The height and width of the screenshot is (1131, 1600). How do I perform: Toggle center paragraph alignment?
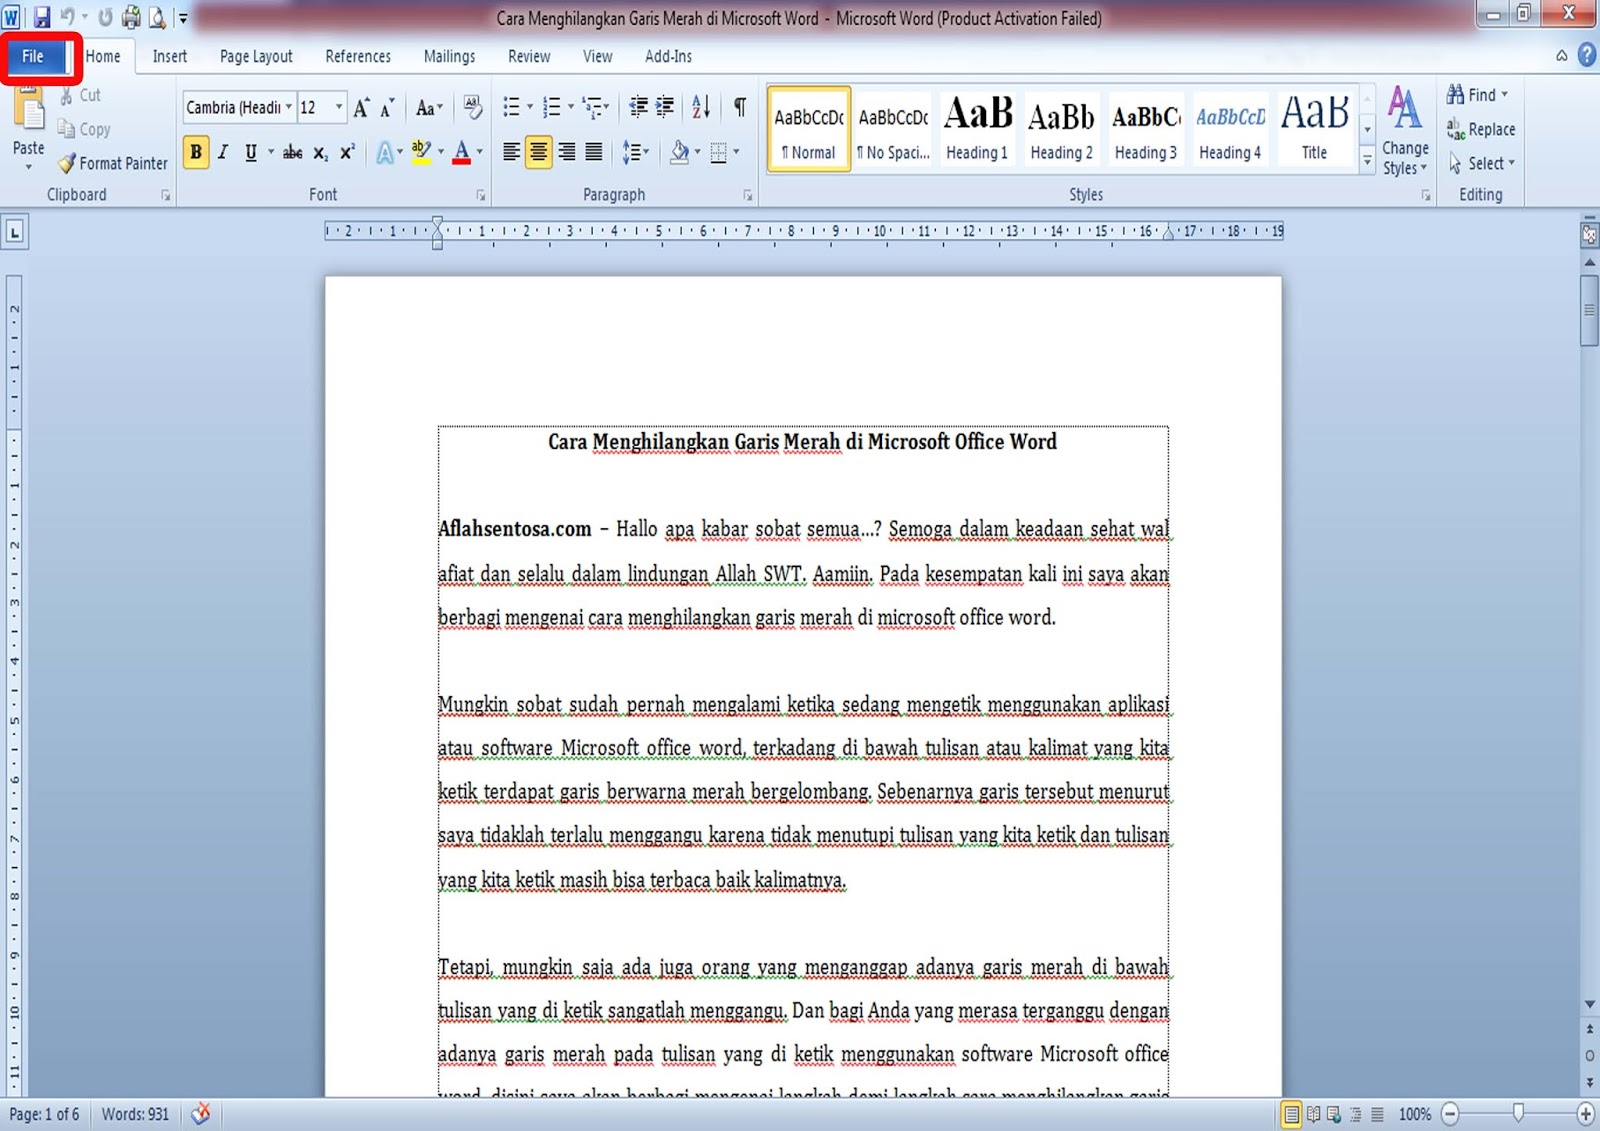(x=538, y=152)
